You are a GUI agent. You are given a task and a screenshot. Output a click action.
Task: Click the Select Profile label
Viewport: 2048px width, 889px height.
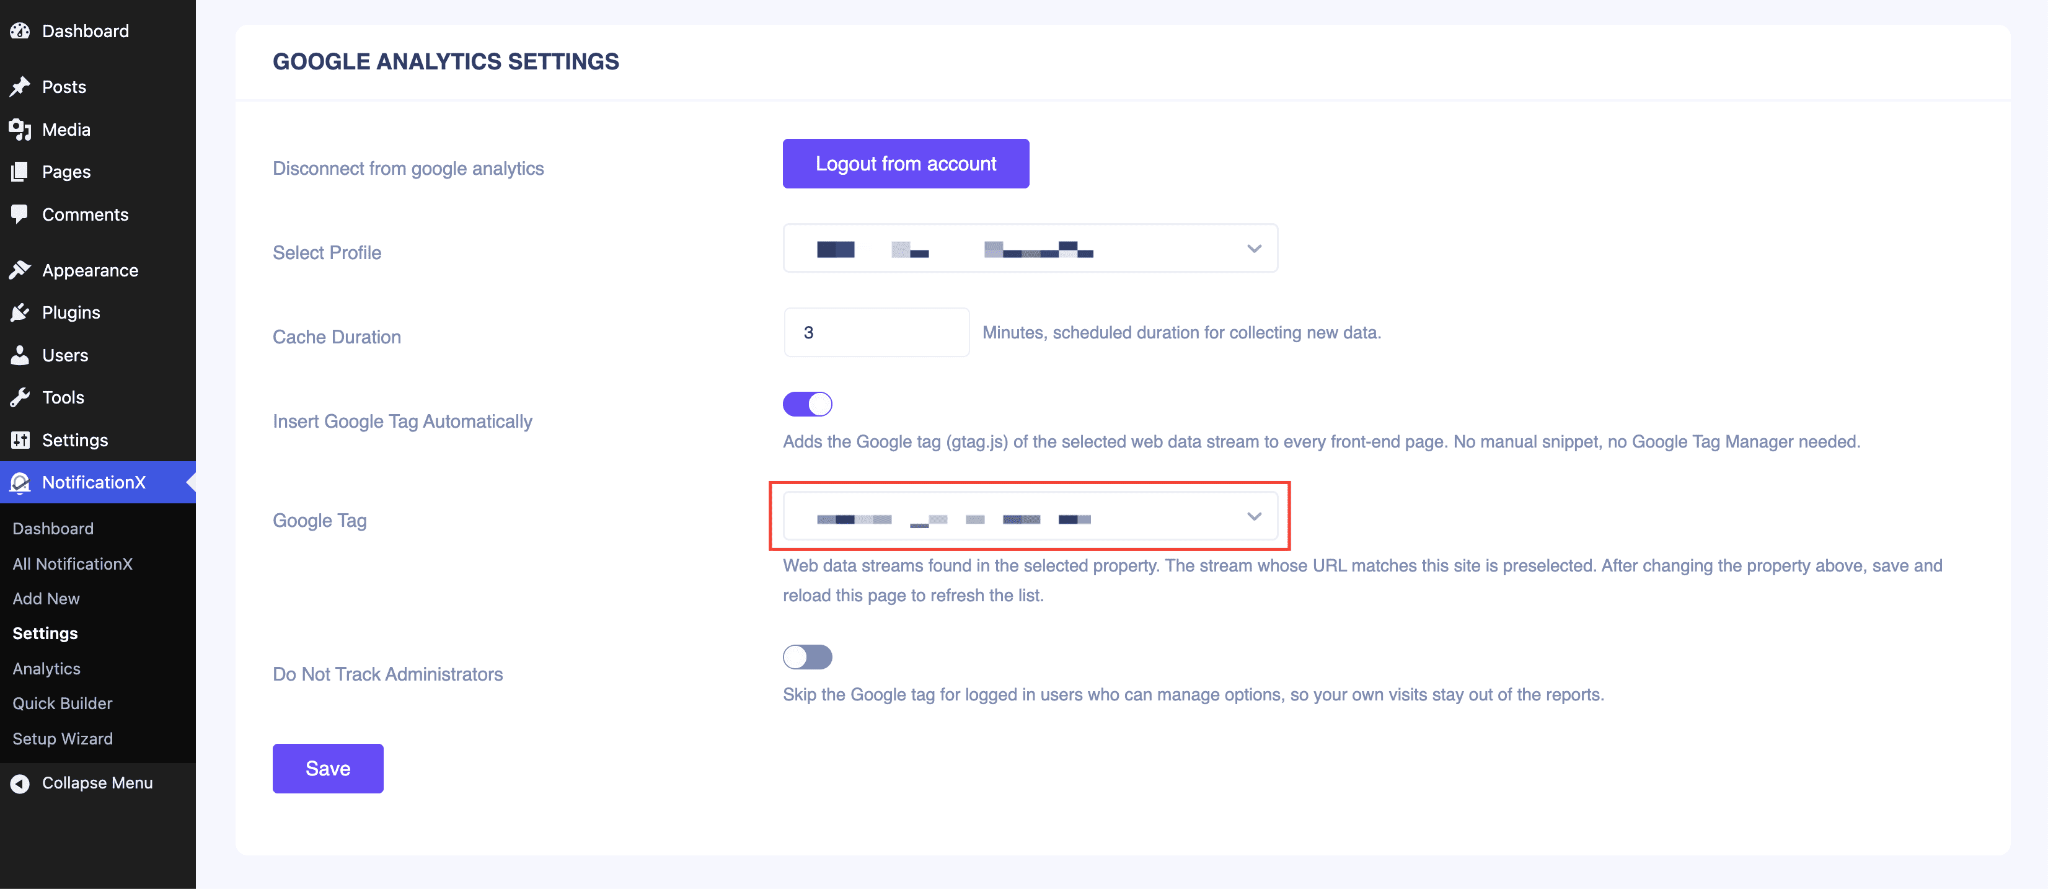(327, 253)
